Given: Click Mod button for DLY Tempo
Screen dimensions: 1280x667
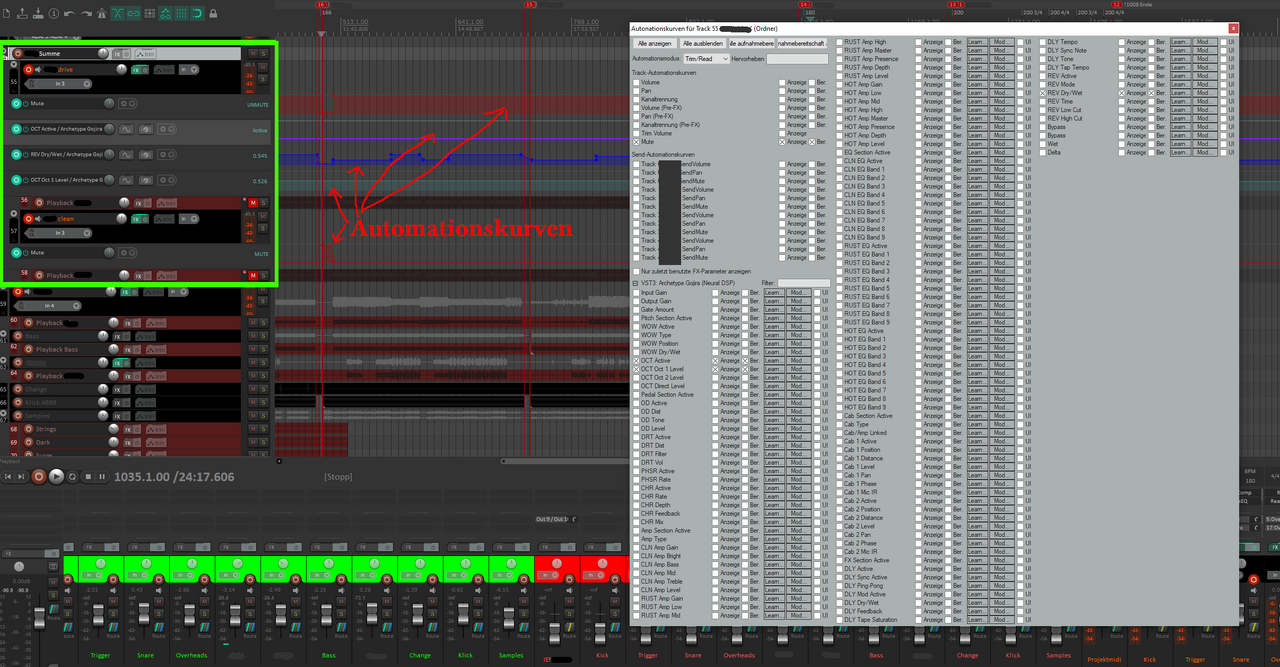Looking at the screenshot, I should click(x=1205, y=42).
